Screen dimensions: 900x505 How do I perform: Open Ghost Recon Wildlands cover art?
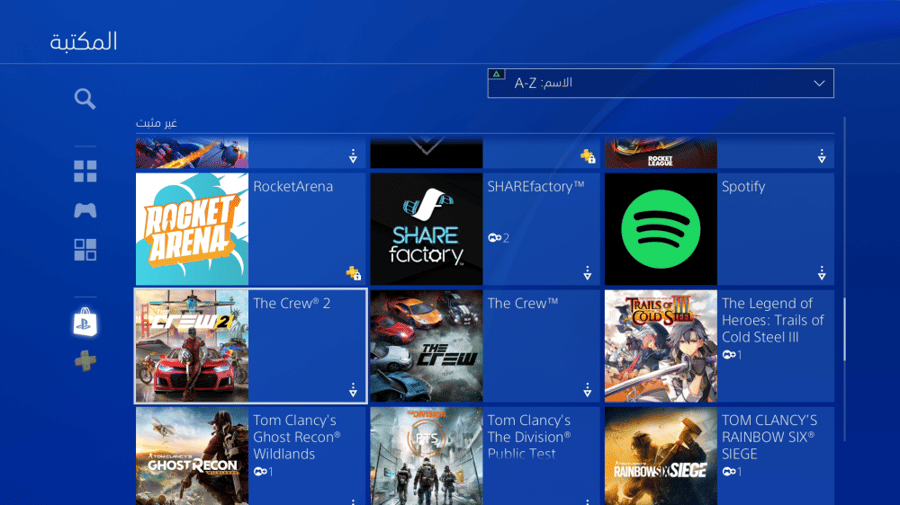[x=192, y=456]
